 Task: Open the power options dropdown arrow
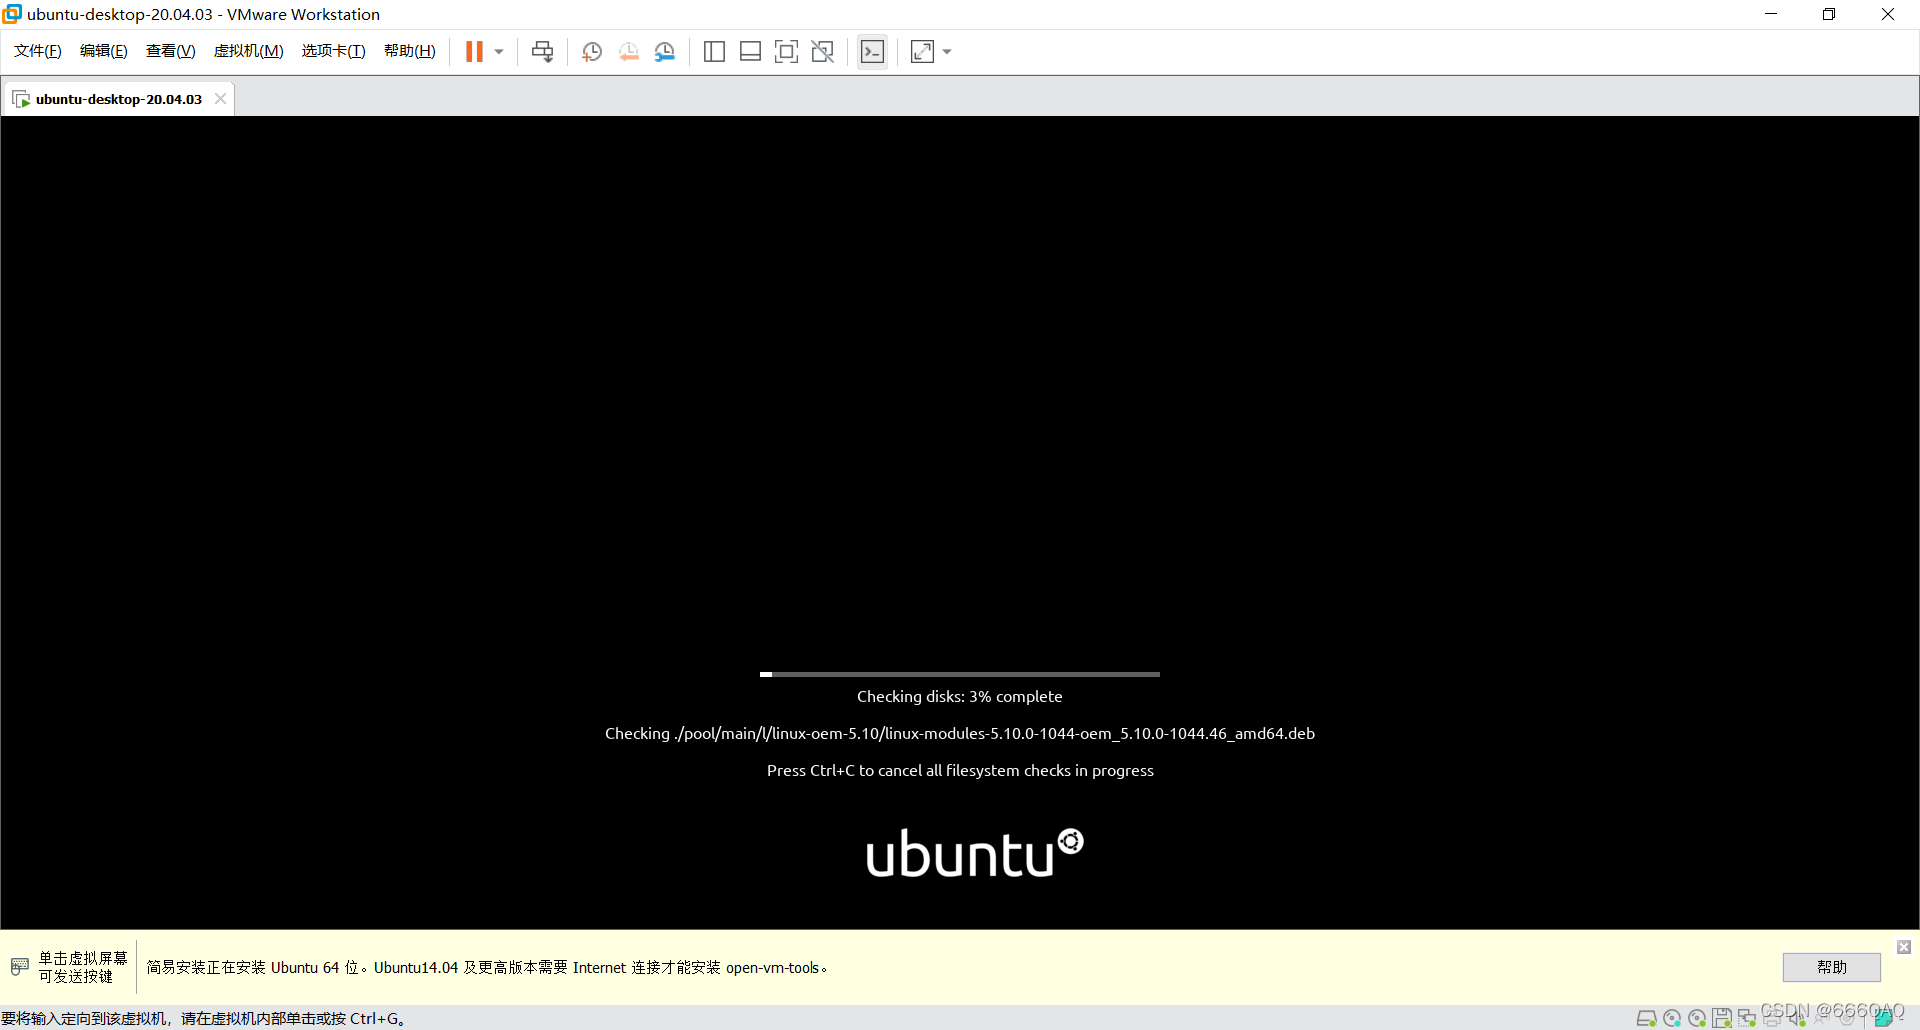[x=499, y=51]
